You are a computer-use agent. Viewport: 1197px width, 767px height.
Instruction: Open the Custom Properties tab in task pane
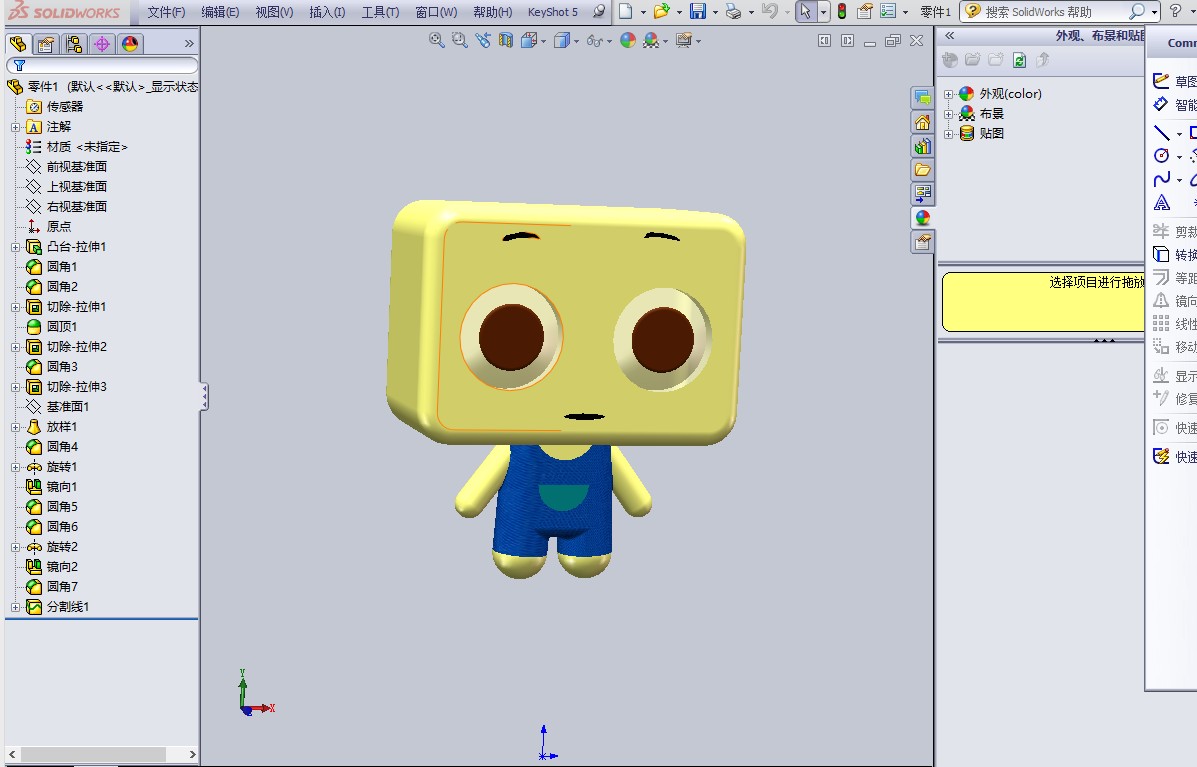click(x=922, y=242)
